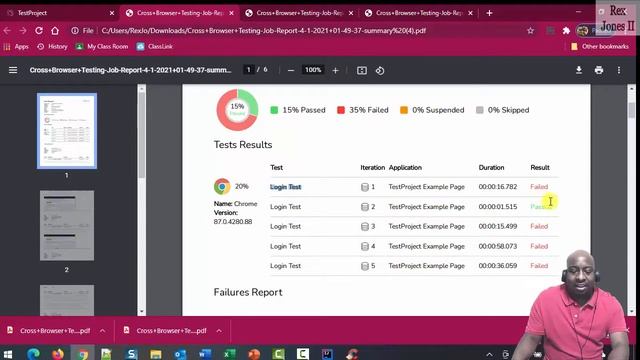
Task: Click iteration 3 database icon
Action: pos(364,227)
